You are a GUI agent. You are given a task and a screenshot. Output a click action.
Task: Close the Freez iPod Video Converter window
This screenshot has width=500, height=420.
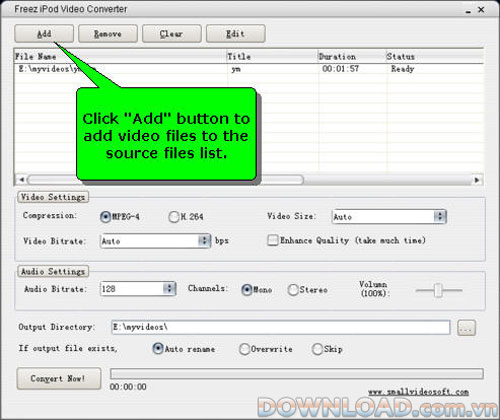click(481, 10)
